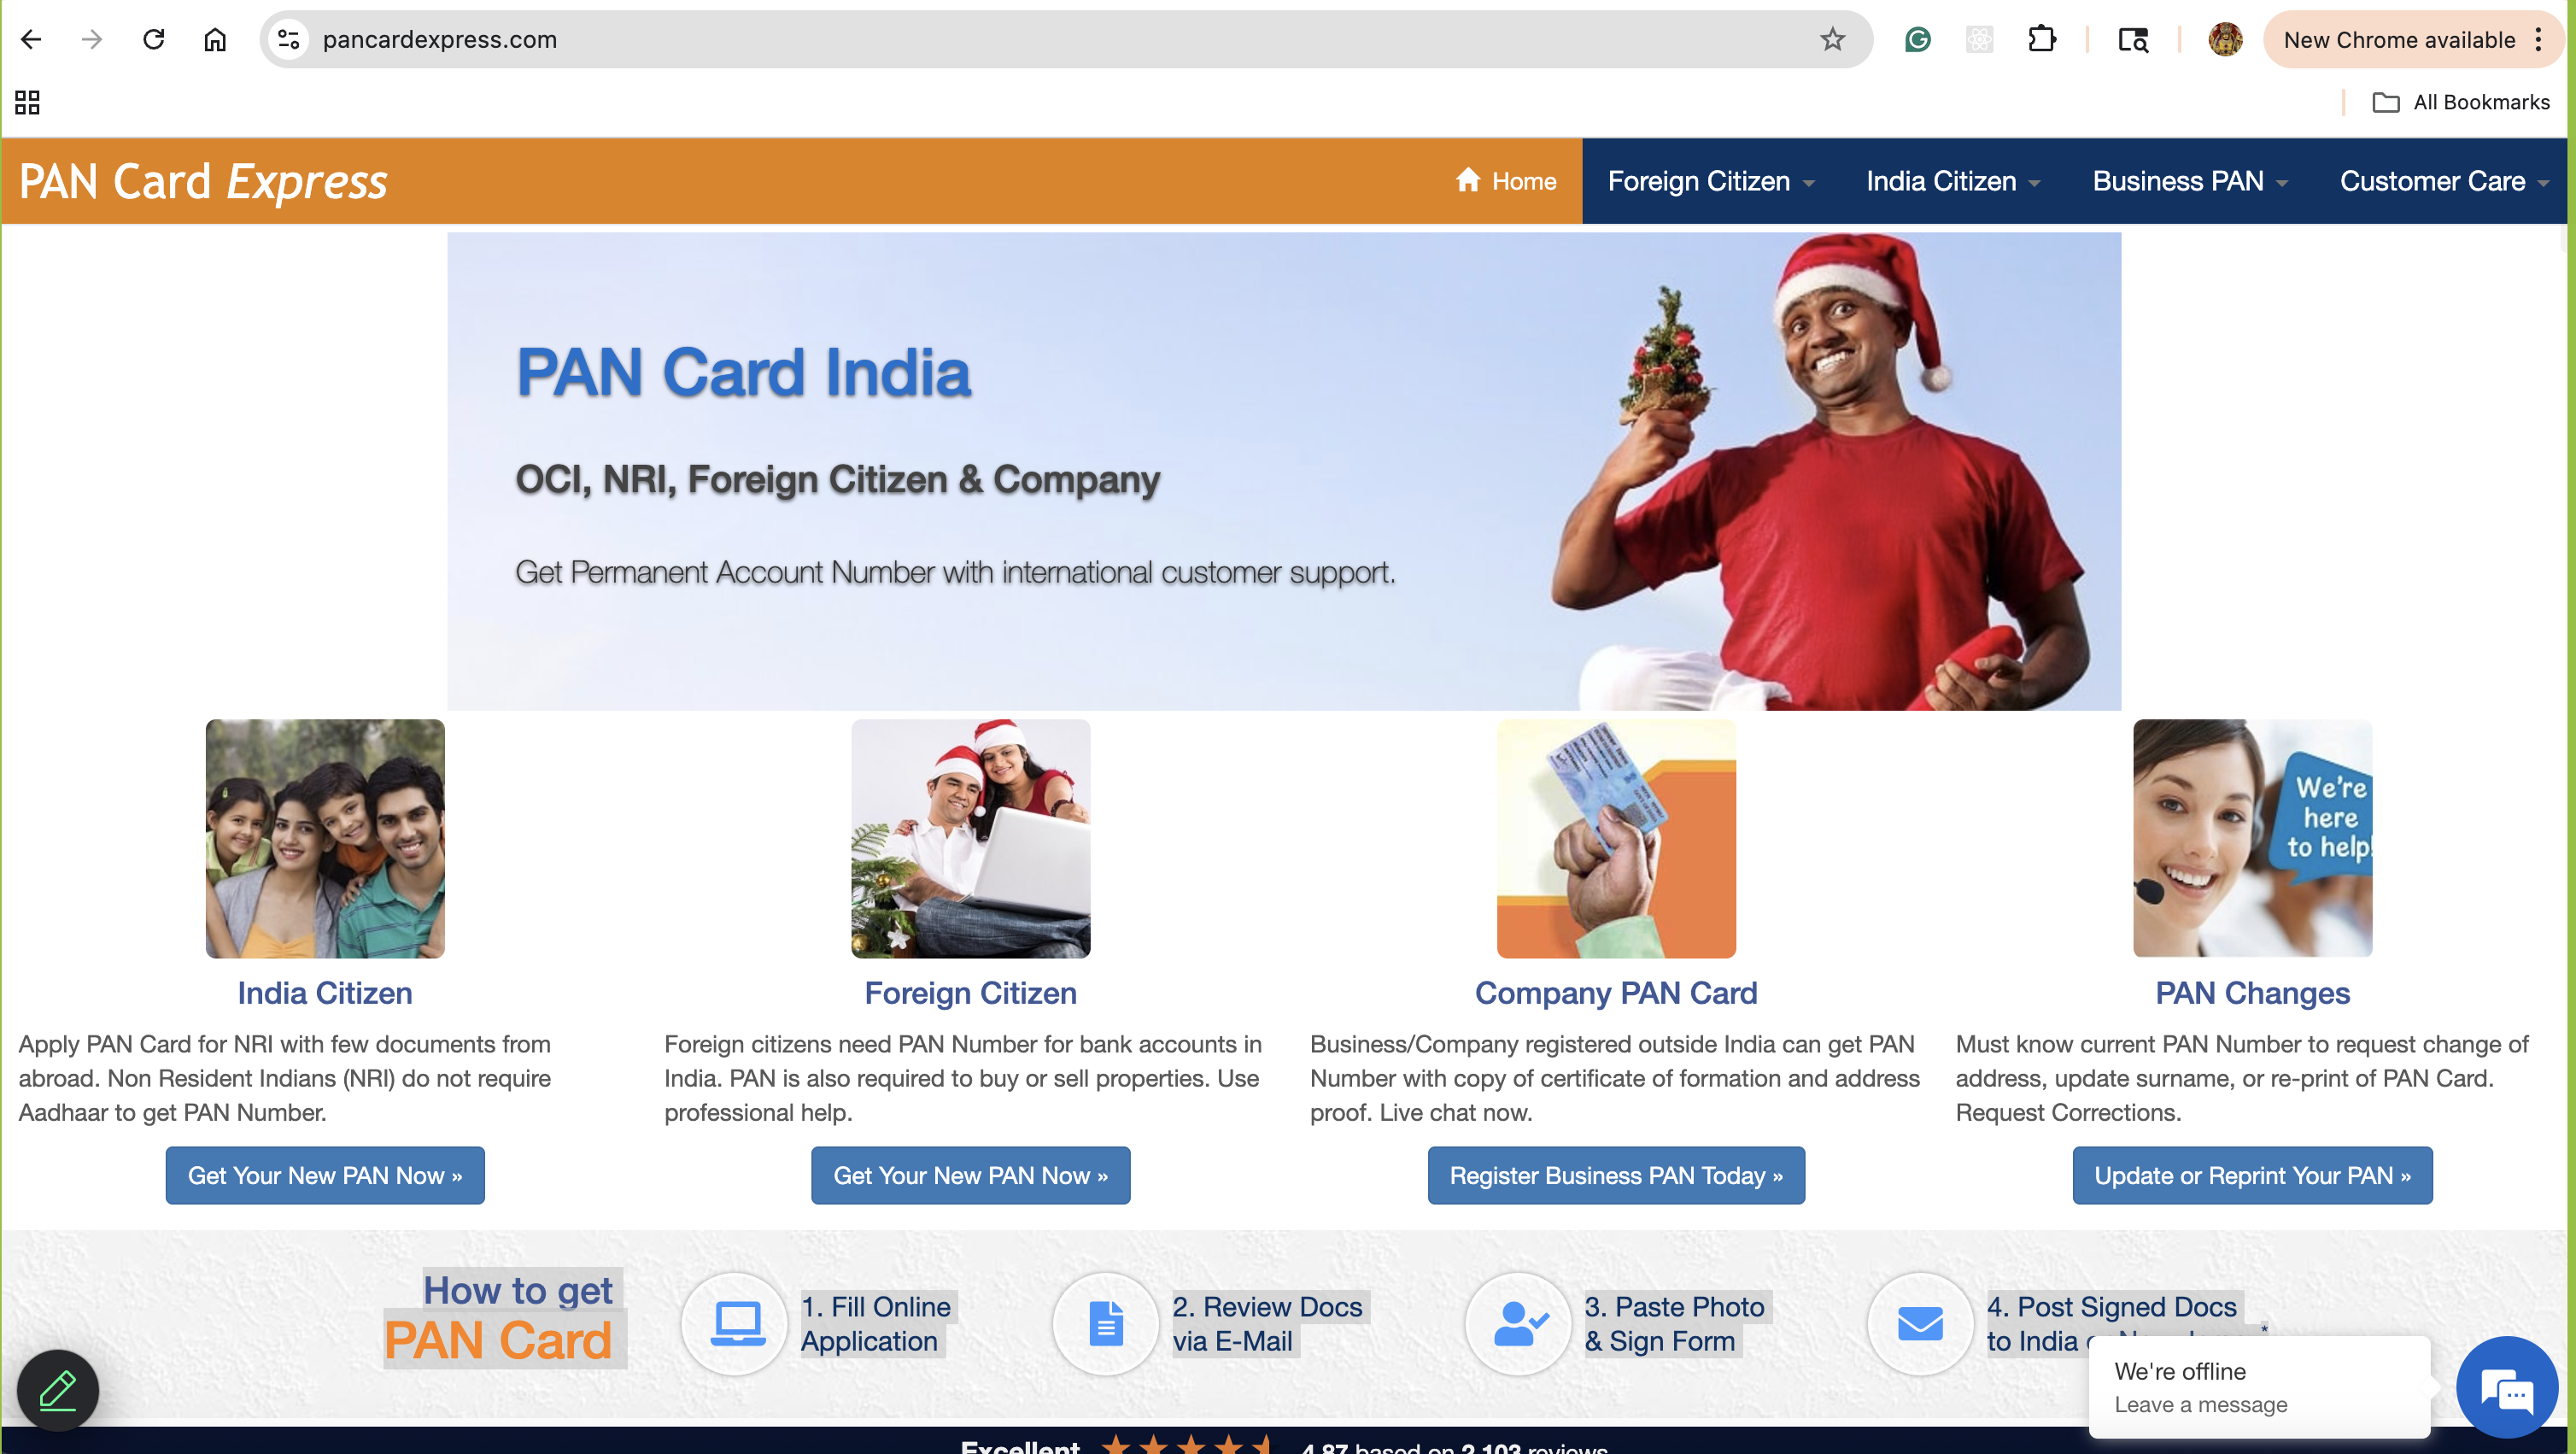Open the apps grid icon in bookmarks bar
Image resolution: width=2576 pixels, height=1454 pixels.
tap(27, 102)
